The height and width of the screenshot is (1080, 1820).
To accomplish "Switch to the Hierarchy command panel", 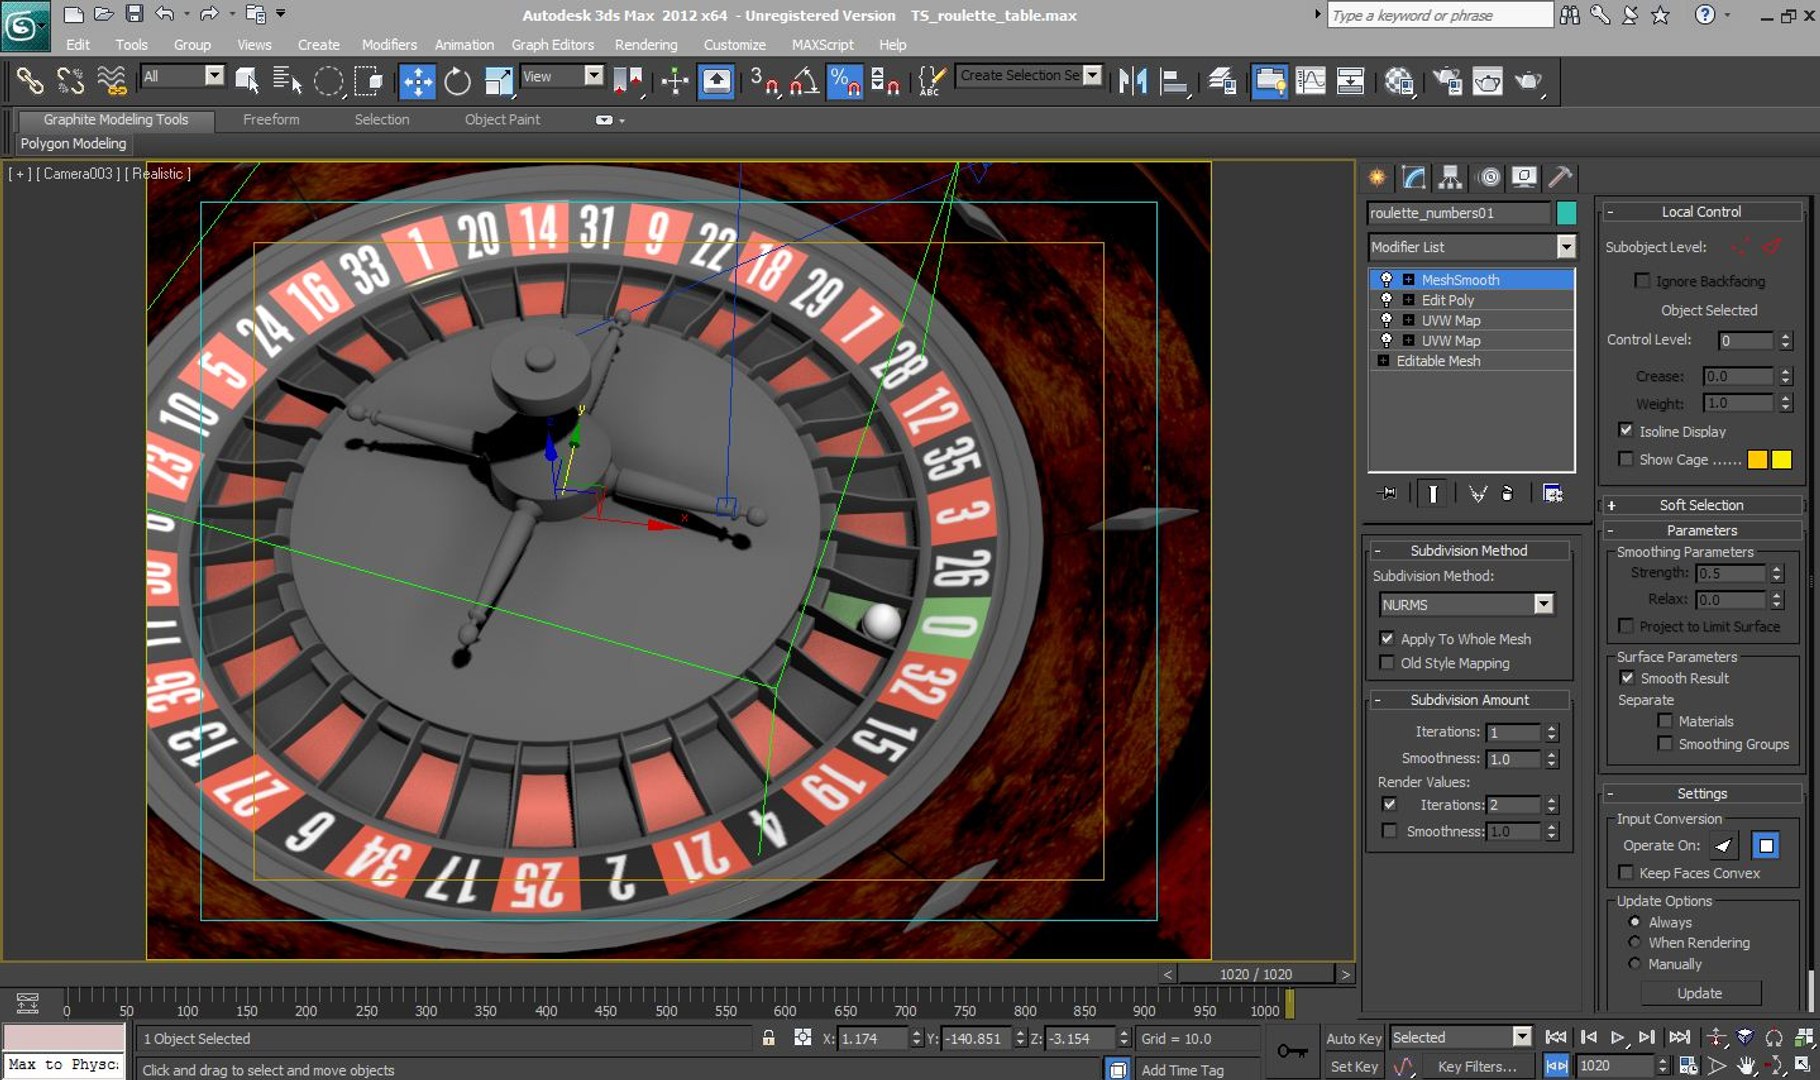I will [1450, 178].
